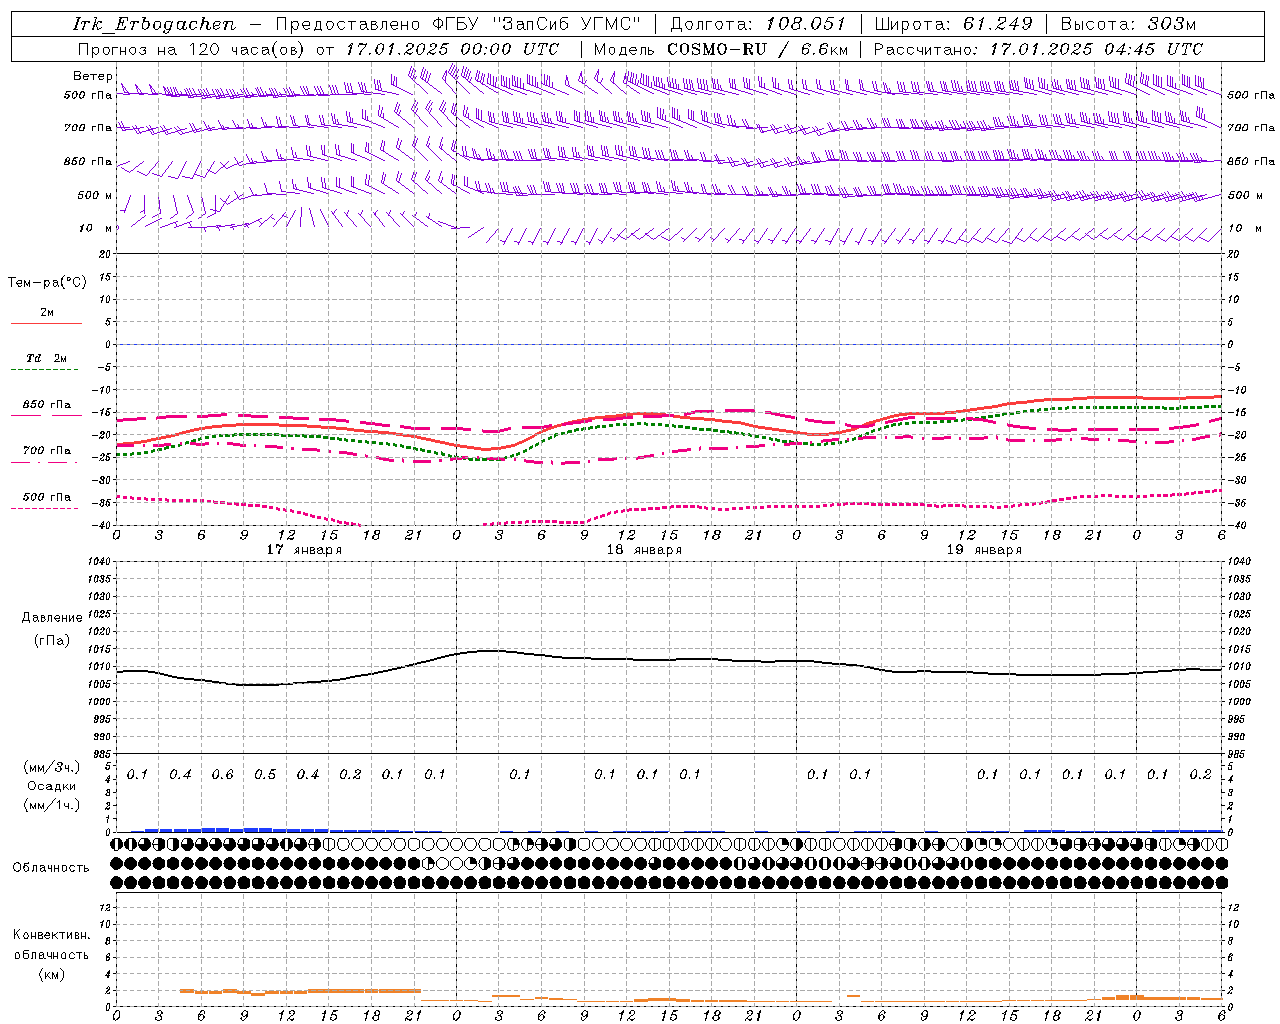Click the precipitation value "0.6"
This screenshot has height=1024, width=1280.
tap(222, 775)
